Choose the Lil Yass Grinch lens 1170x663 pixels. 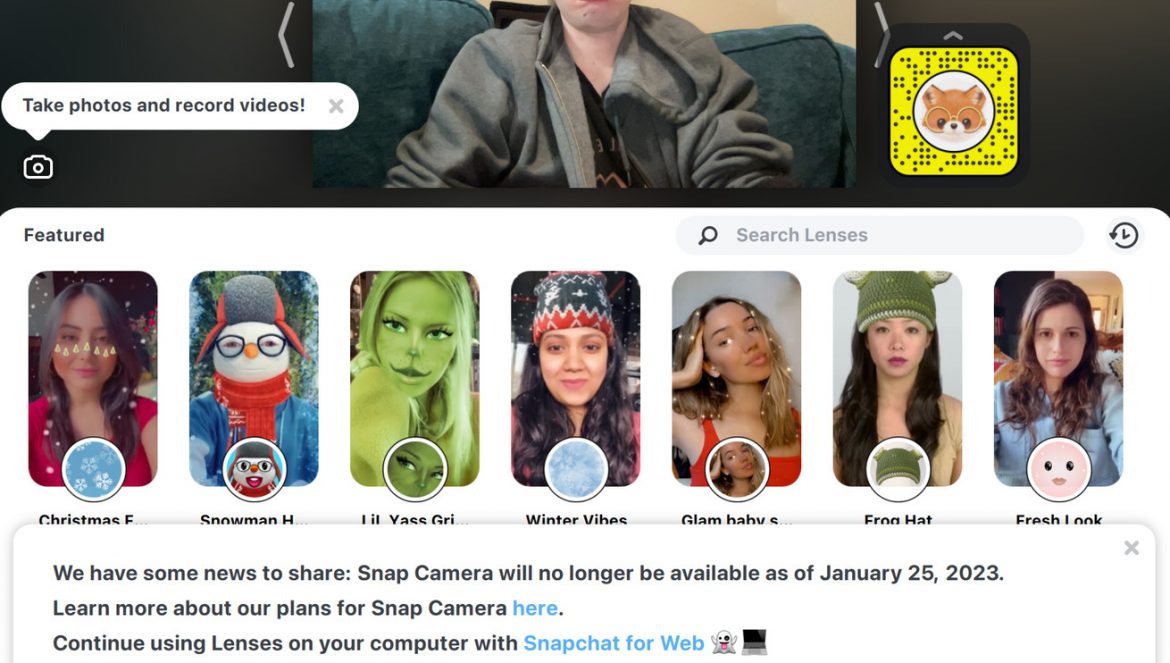pyautogui.click(x=415, y=378)
